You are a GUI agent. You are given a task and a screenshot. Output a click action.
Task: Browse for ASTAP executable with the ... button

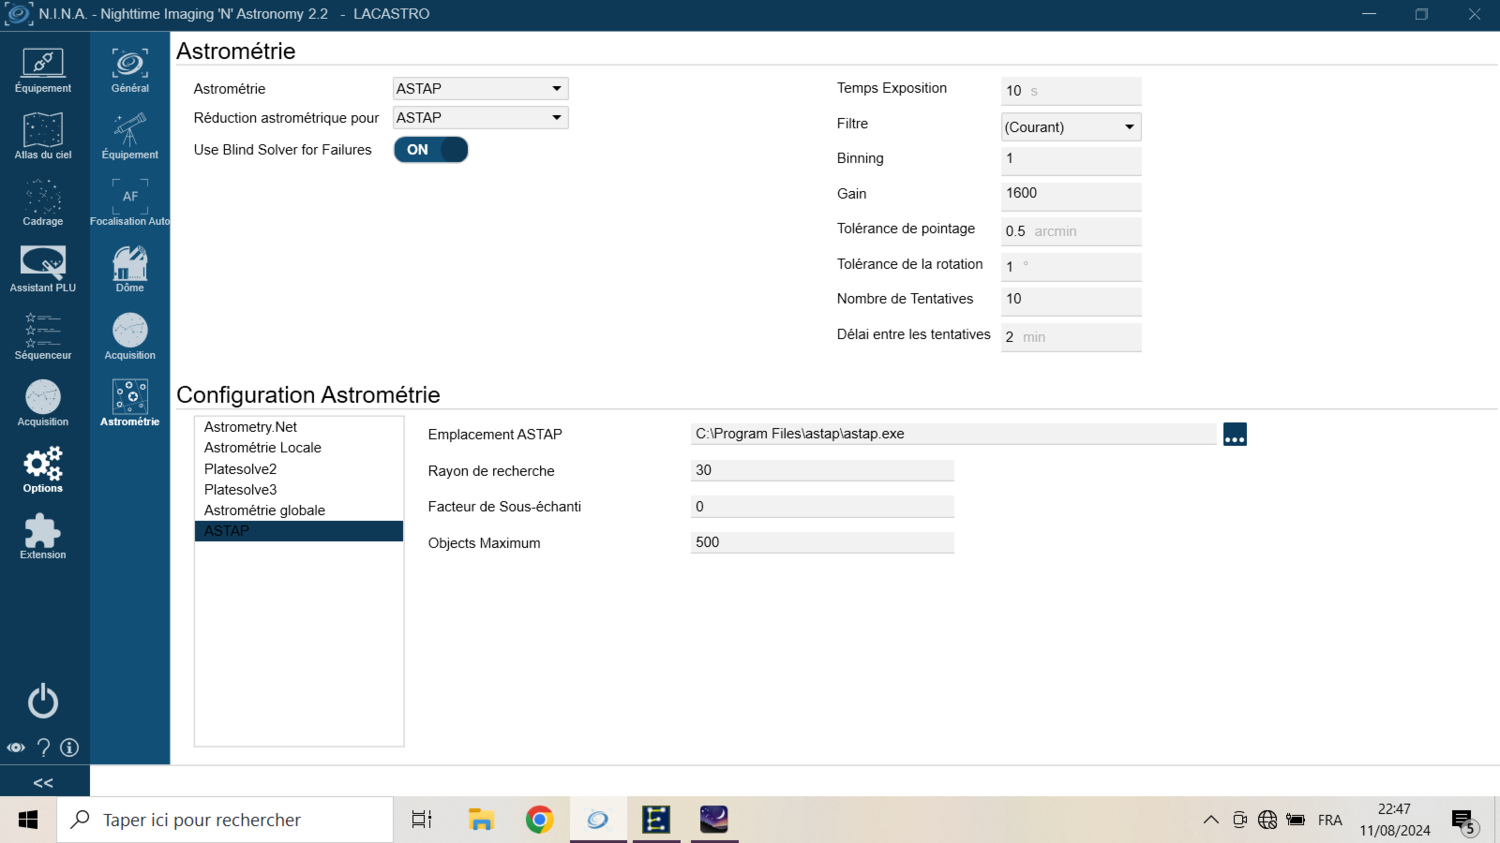(x=1235, y=435)
